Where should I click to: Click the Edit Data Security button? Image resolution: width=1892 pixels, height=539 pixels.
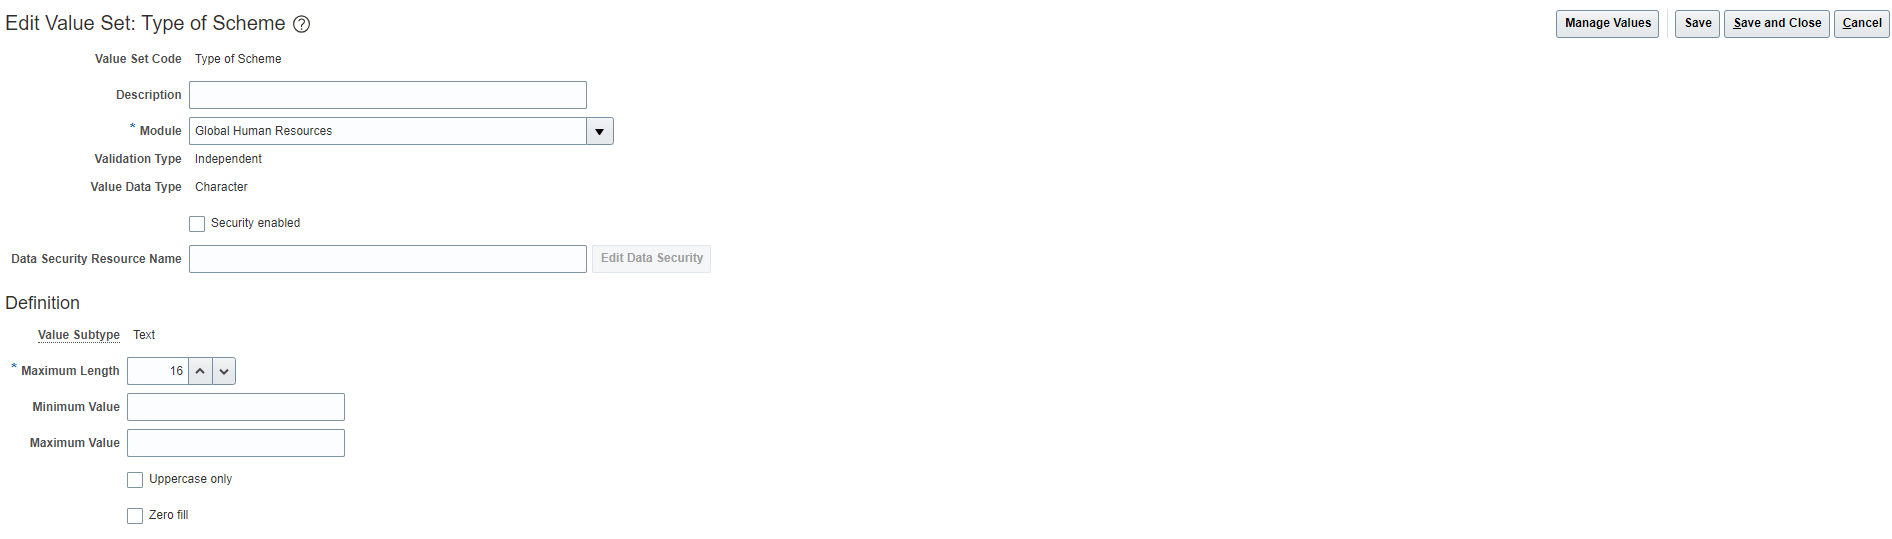651,259
